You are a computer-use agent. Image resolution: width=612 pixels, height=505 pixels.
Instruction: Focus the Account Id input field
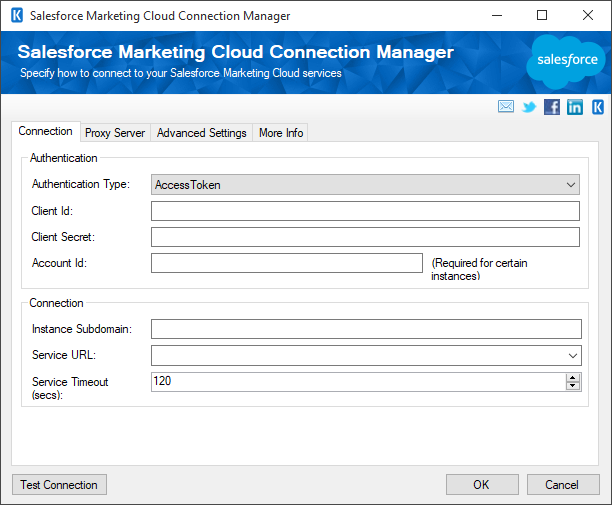tap(286, 263)
